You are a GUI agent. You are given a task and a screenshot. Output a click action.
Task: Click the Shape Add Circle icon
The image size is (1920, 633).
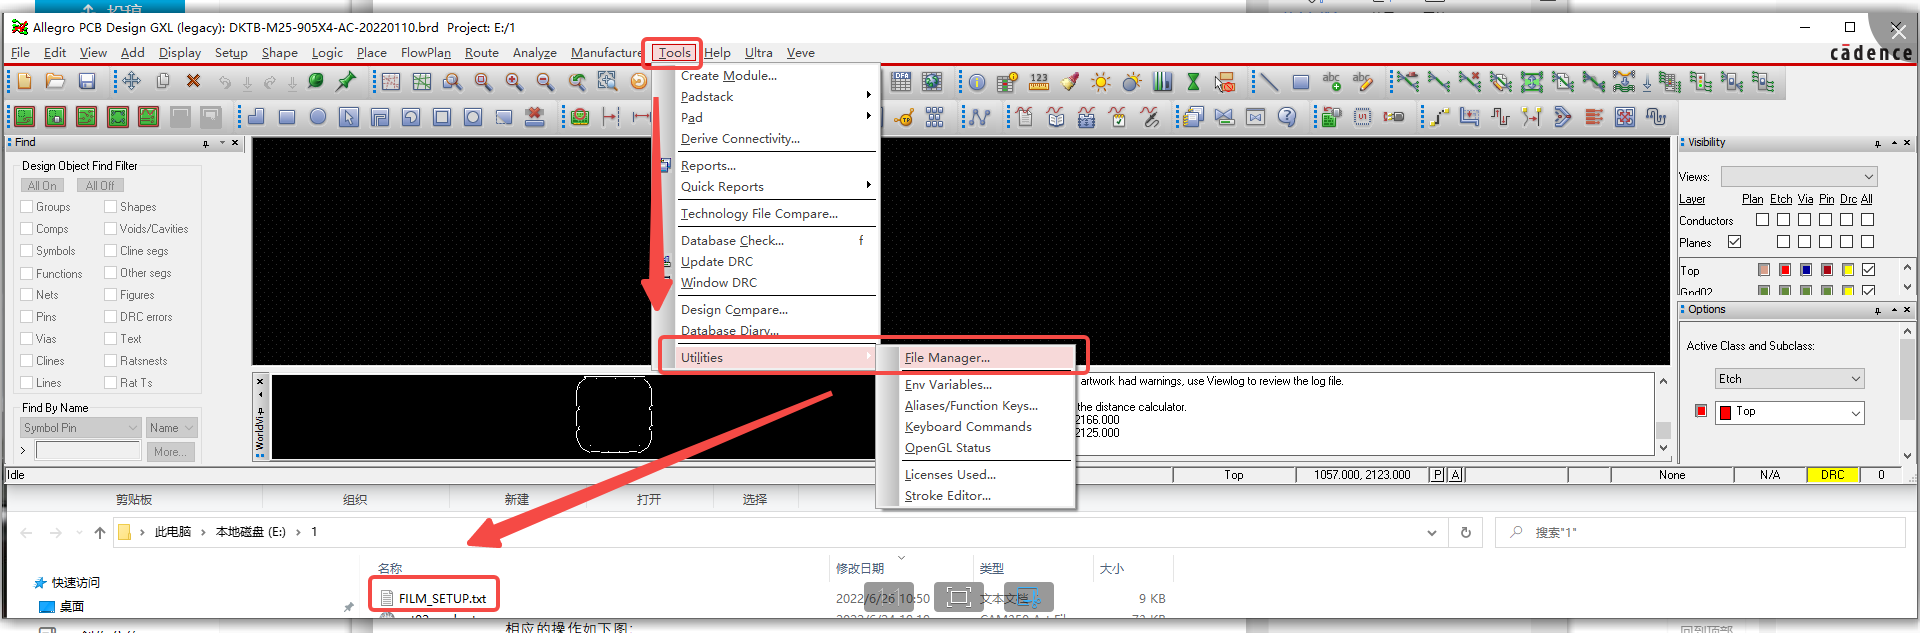pyautogui.click(x=318, y=117)
